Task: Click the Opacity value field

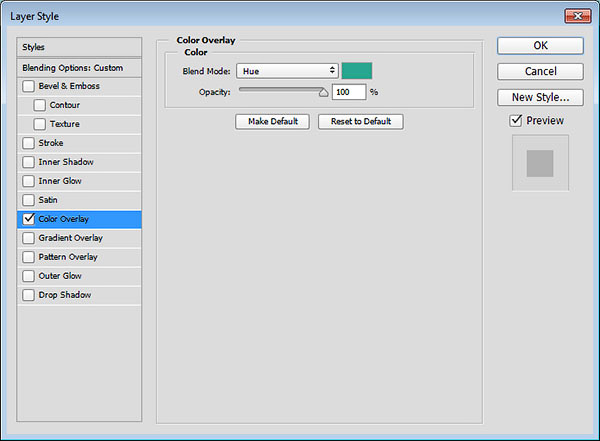Action: (x=349, y=92)
